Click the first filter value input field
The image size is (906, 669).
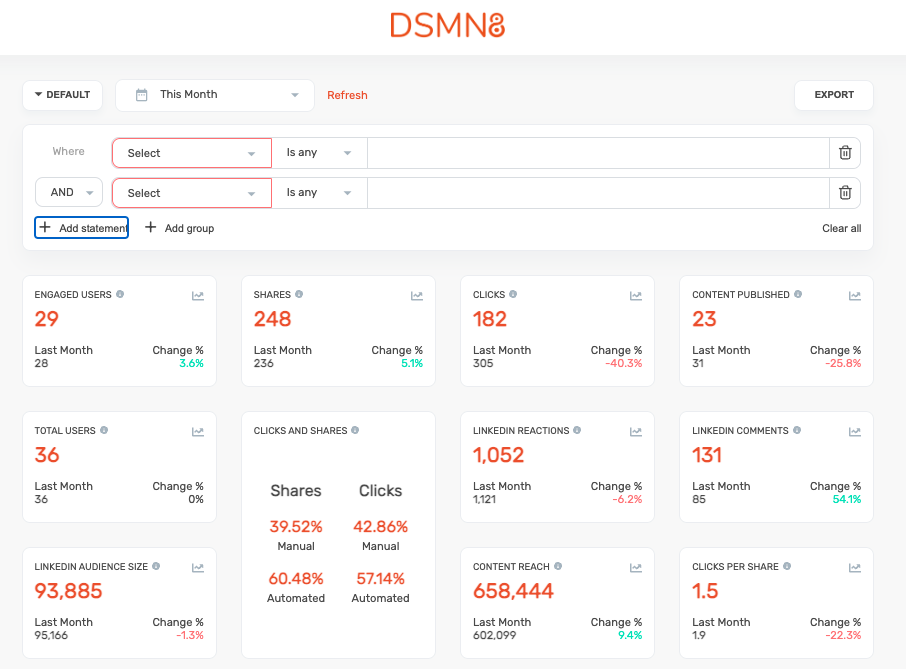click(598, 153)
